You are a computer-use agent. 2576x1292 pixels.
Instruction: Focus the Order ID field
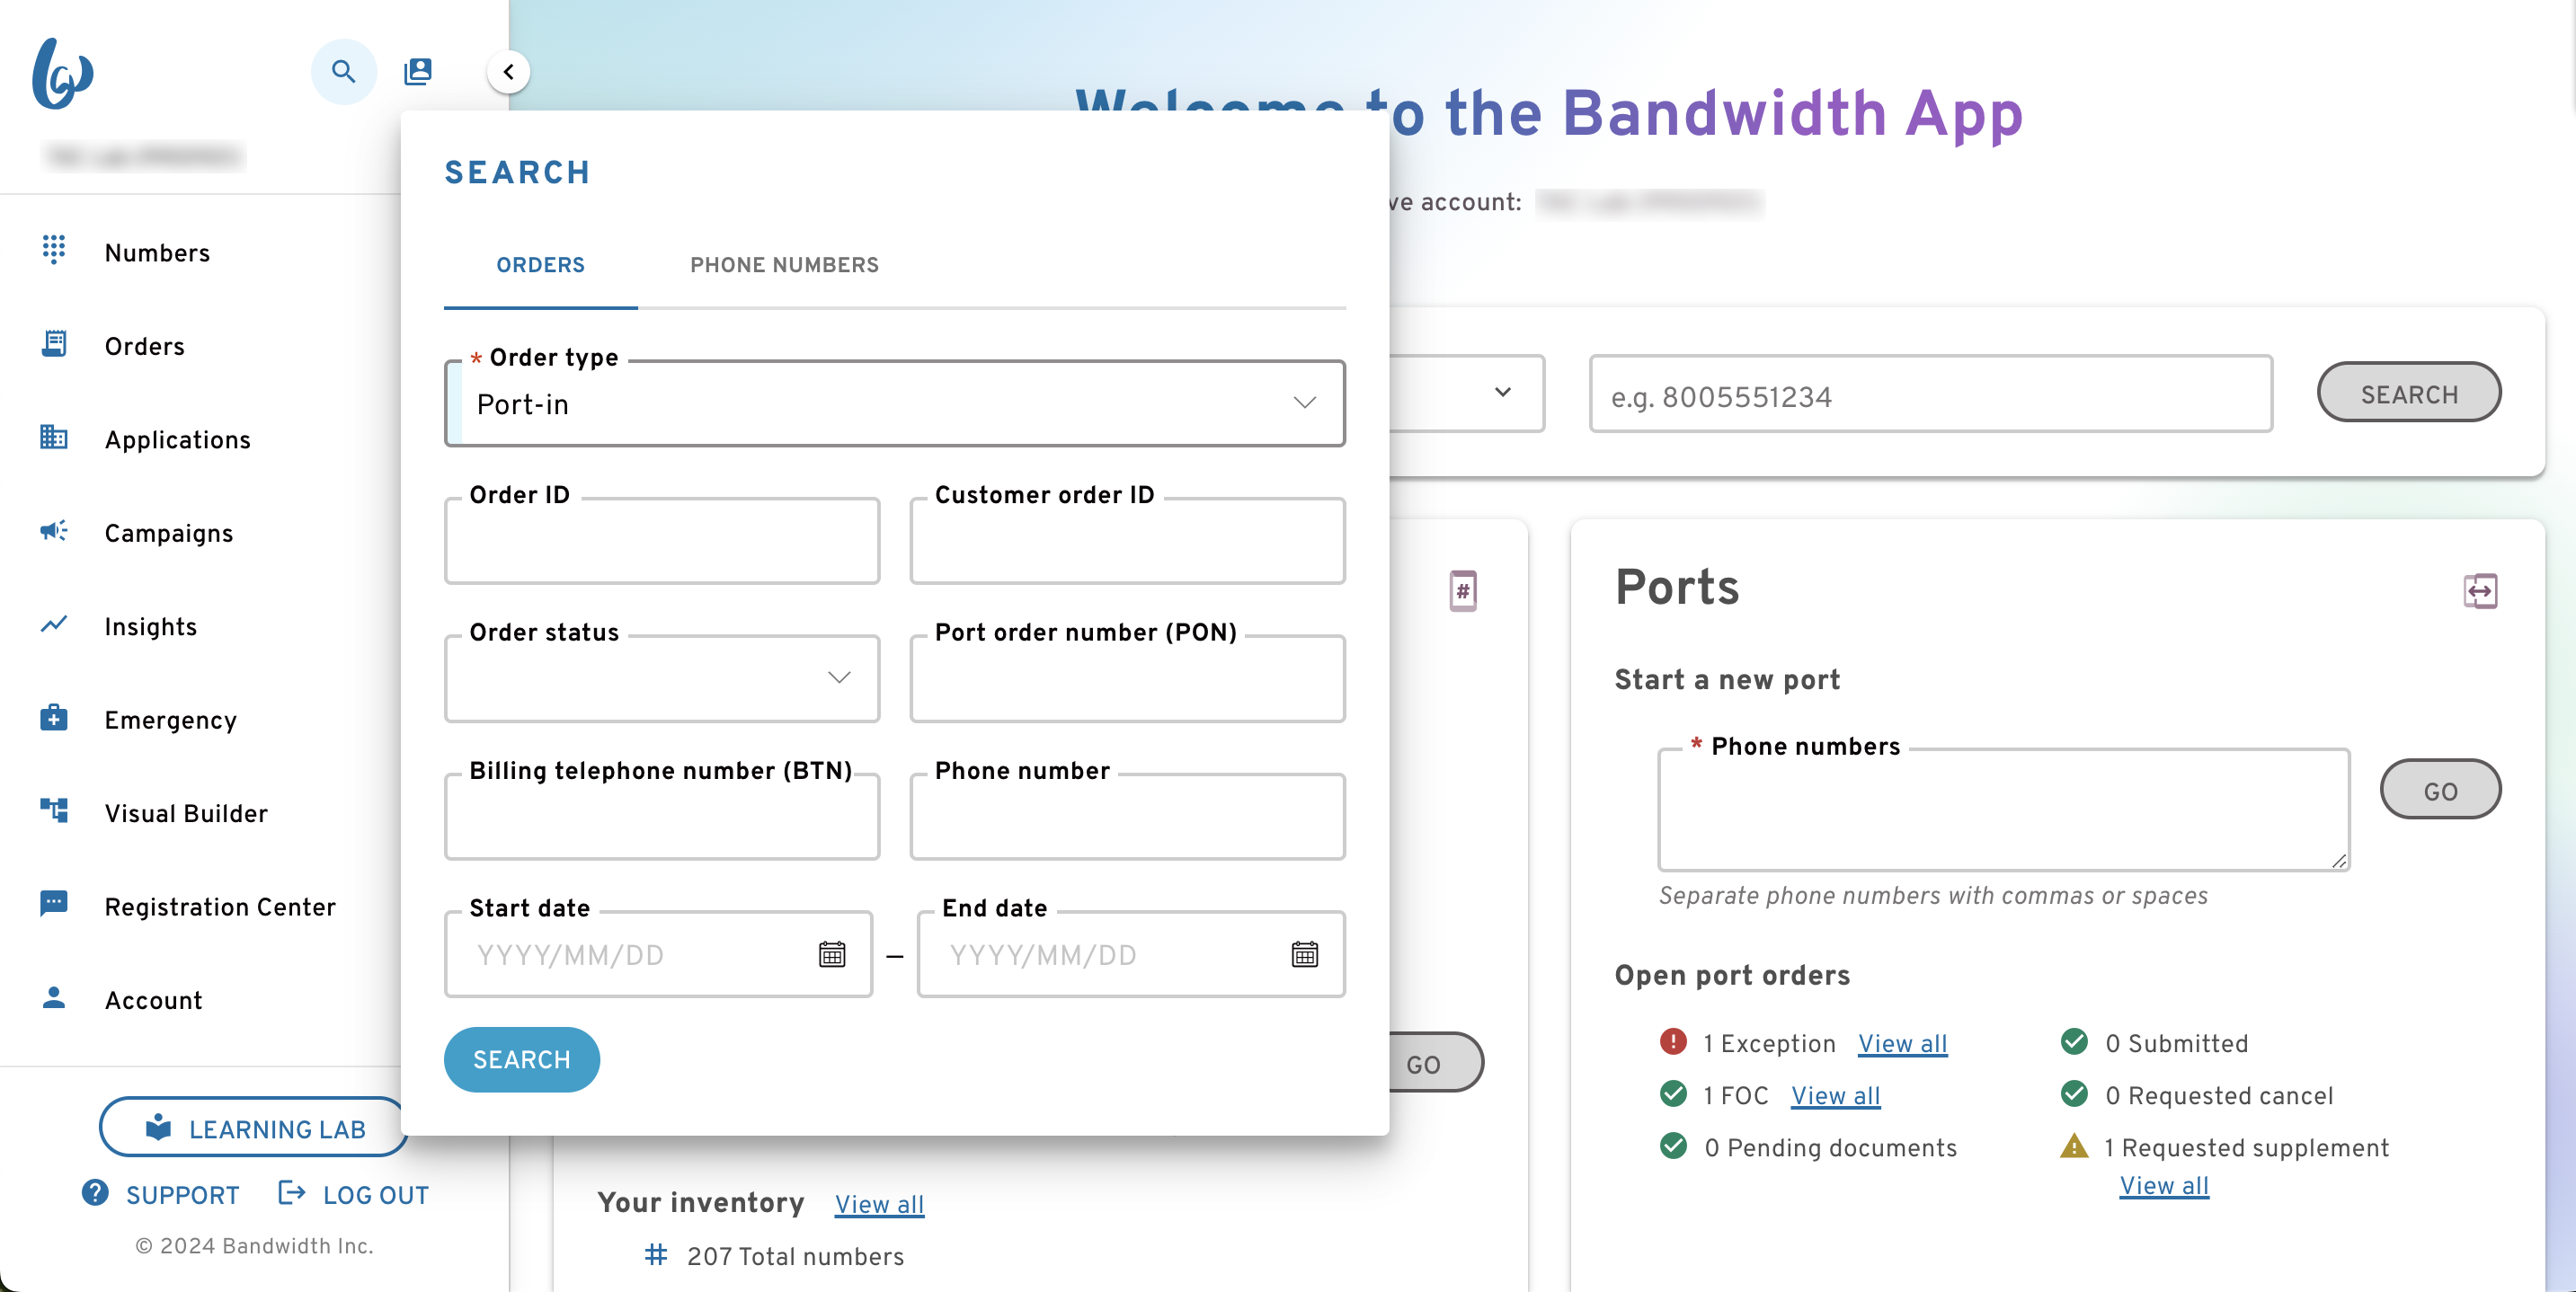662,542
